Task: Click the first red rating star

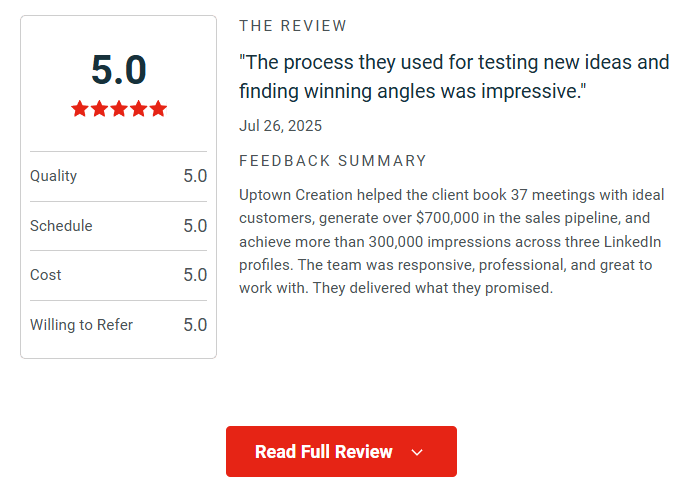Action: tap(80, 109)
